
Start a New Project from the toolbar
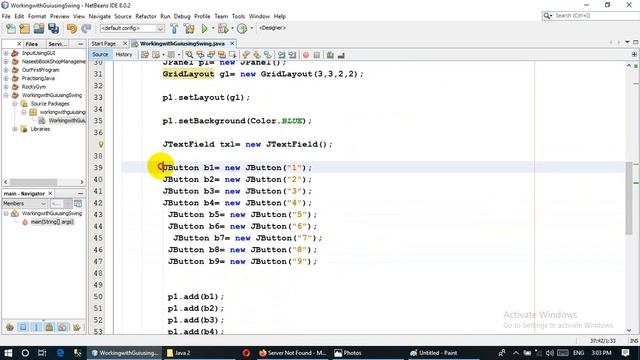[x=24, y=28]
